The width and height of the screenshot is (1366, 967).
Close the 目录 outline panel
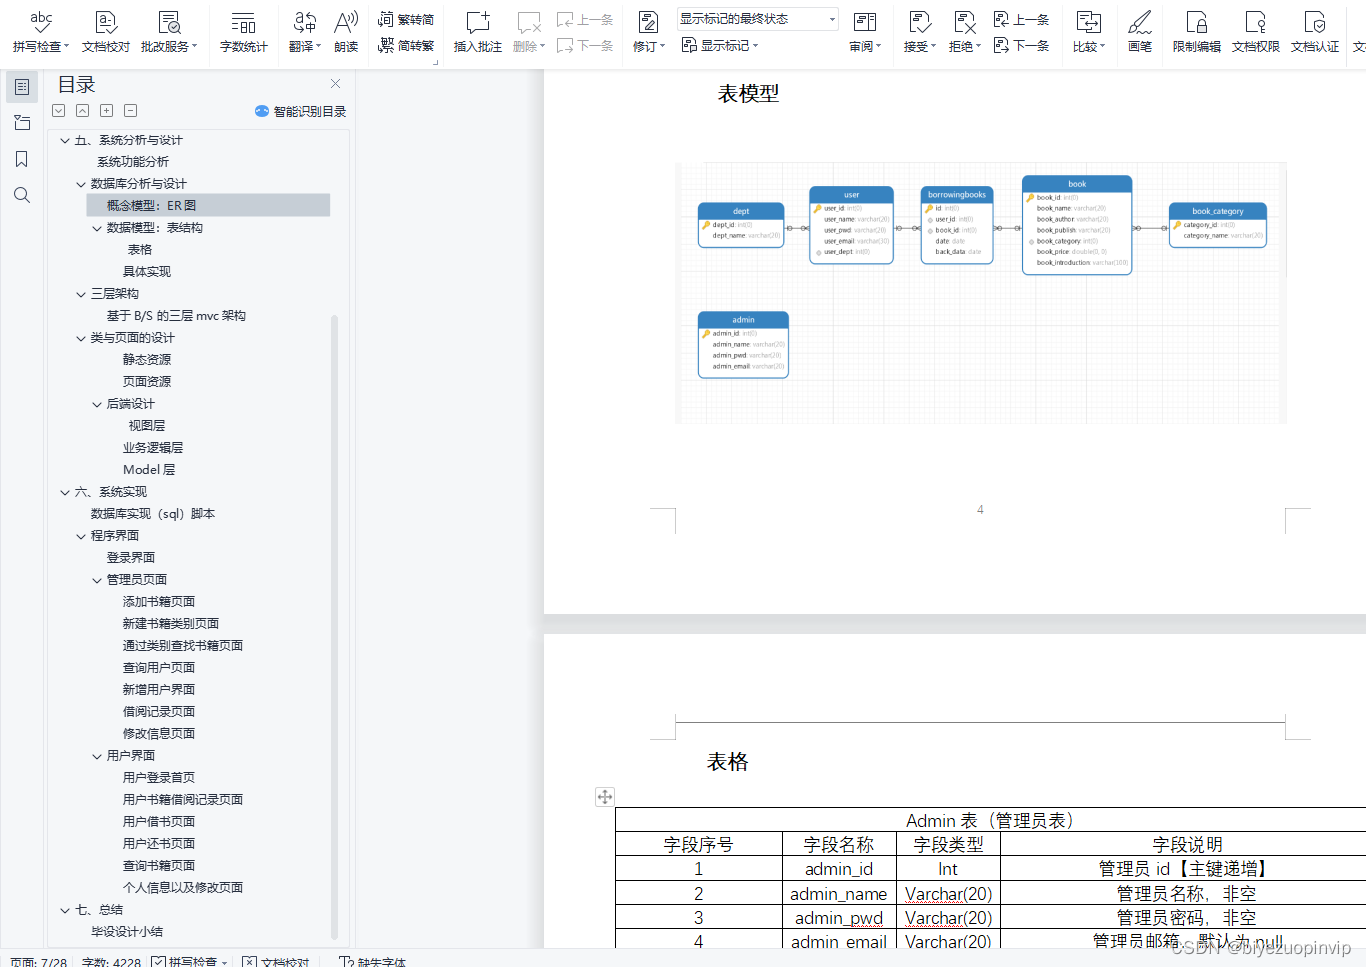[335, 84]
